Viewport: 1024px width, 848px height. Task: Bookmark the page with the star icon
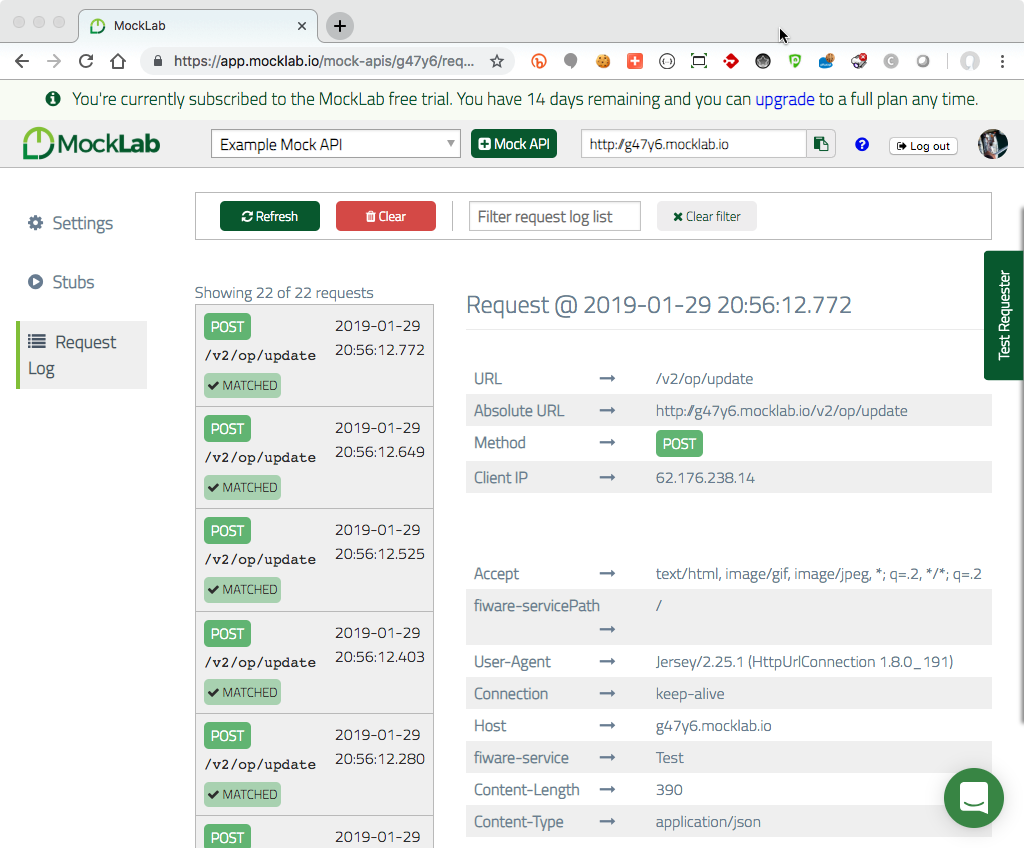click(497, 61)
